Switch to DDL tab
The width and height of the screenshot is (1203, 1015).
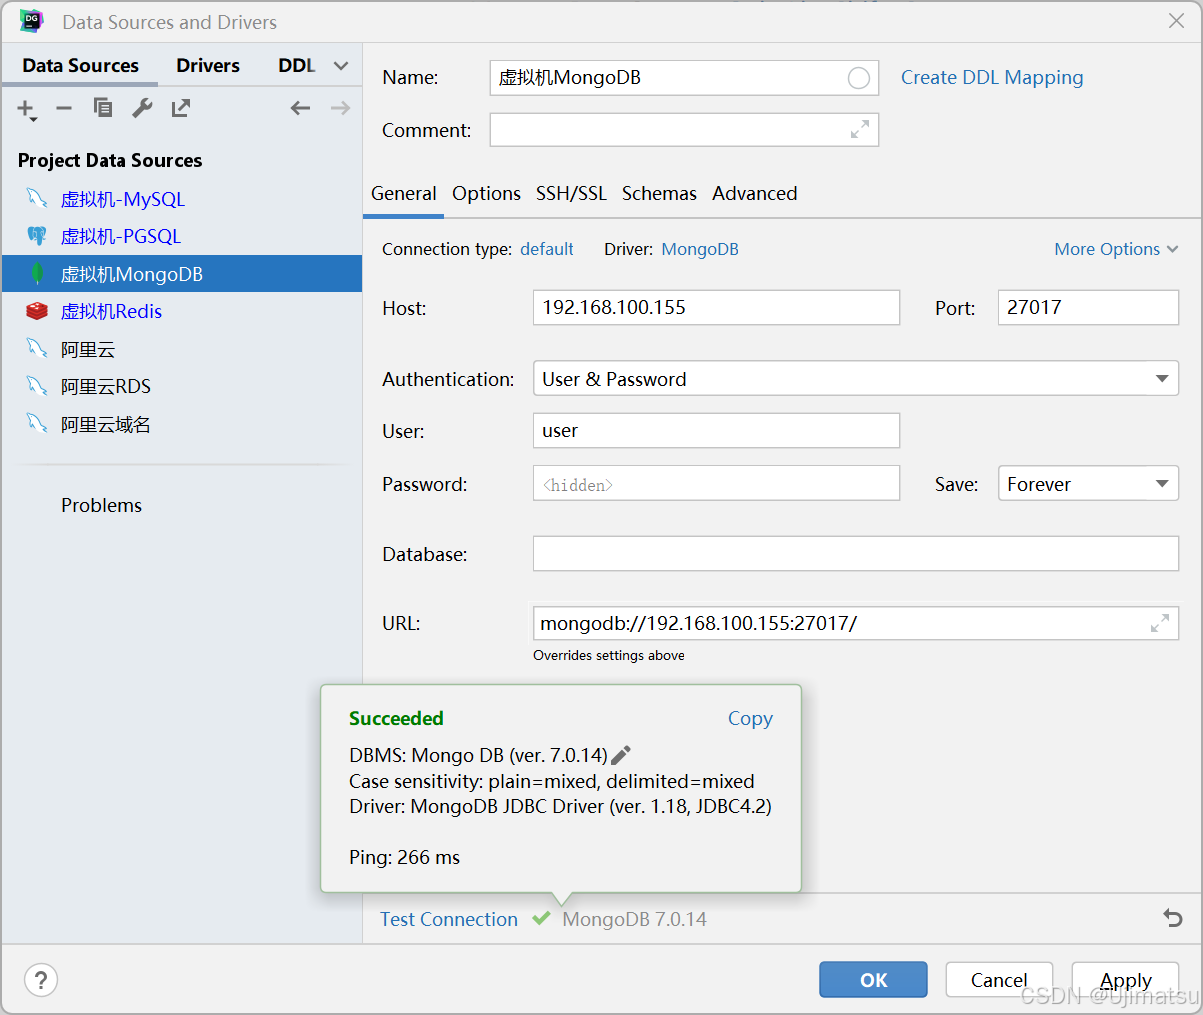click(297, 65)
